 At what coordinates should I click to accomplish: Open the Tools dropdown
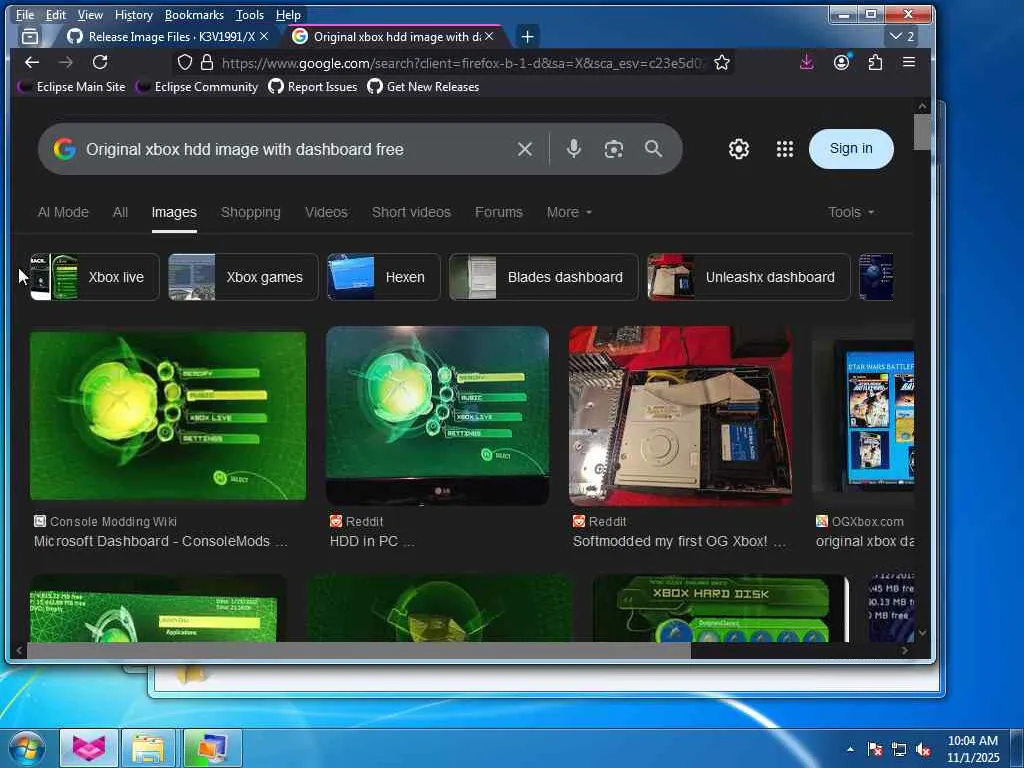(850, 212)
